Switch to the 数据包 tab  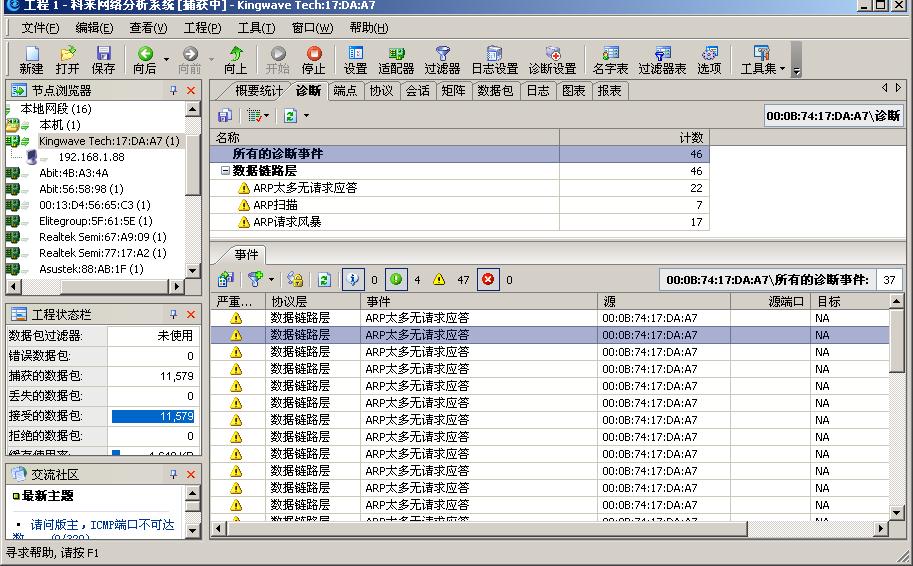495,91
